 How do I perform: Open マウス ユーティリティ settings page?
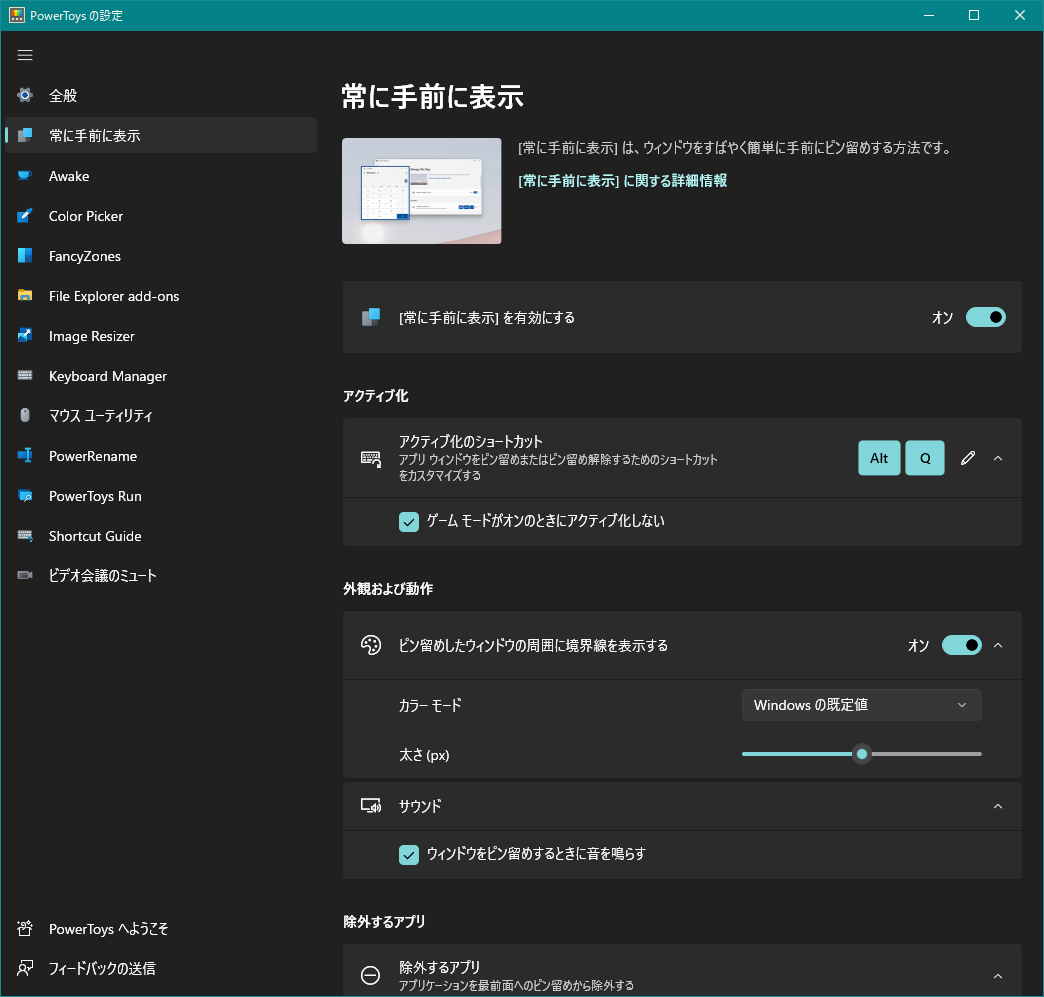(160, 416)
